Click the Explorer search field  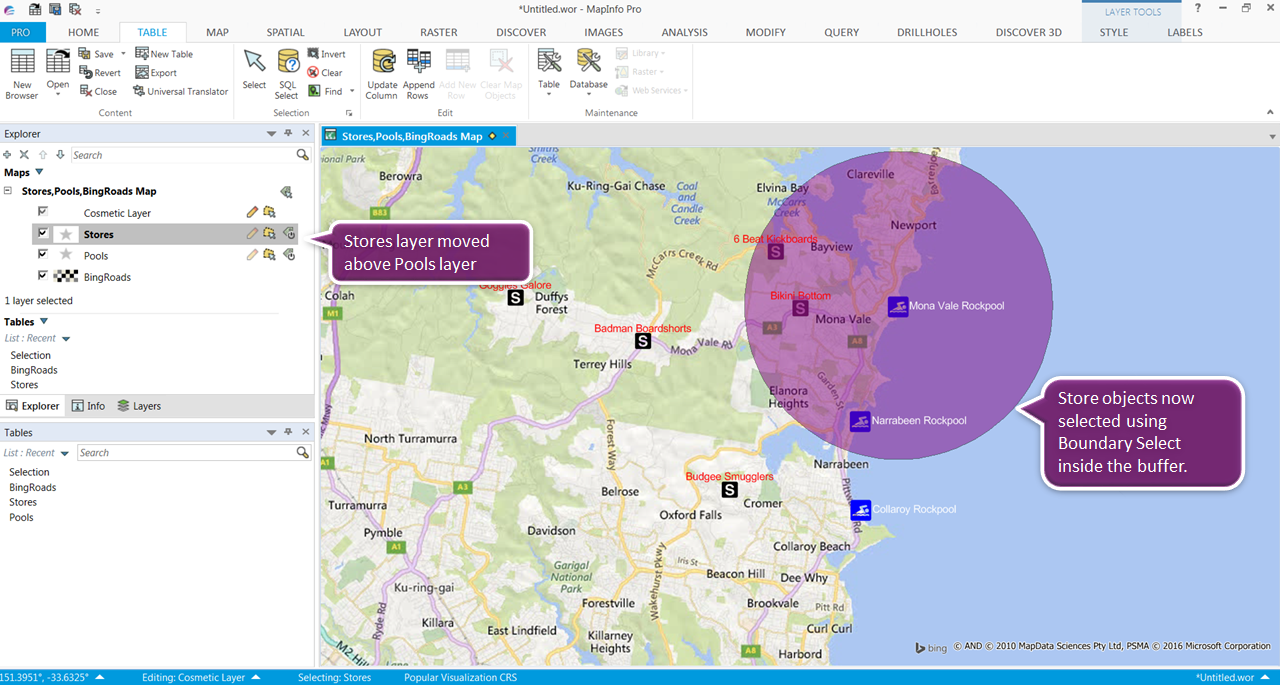tap(183, 155)
